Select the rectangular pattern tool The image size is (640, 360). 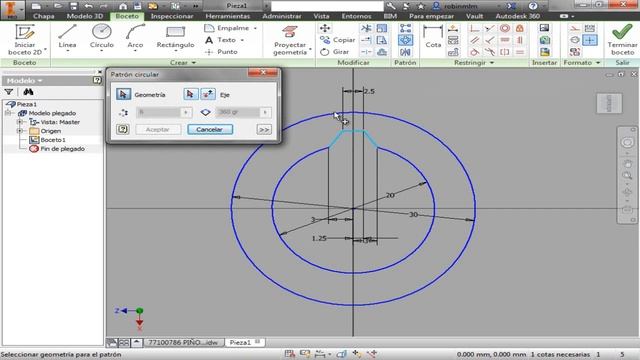click(x=405, y=28)
